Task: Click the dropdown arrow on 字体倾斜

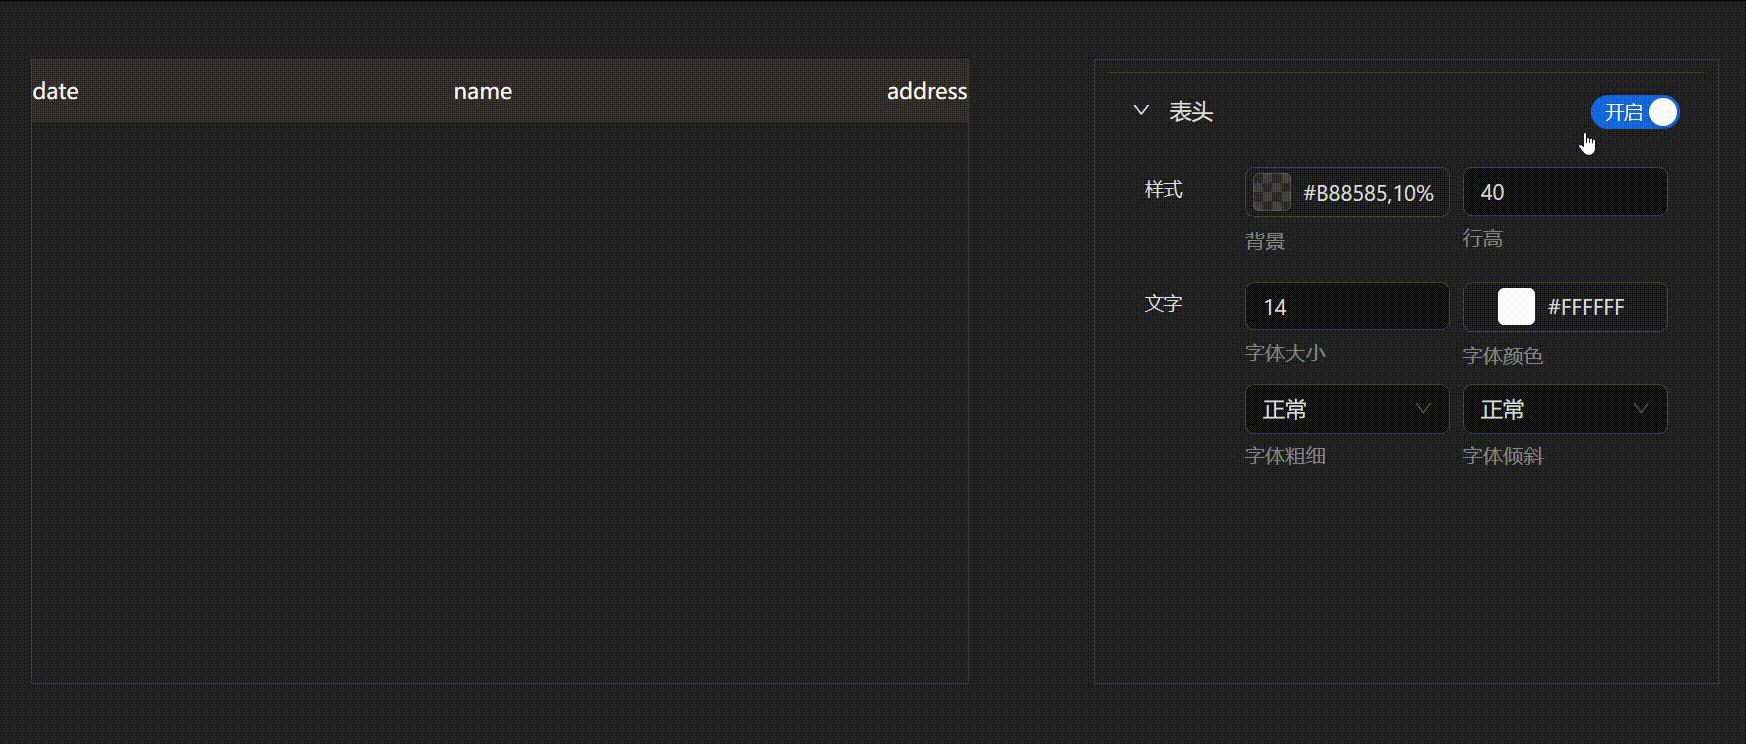Action: point(1640,409)
